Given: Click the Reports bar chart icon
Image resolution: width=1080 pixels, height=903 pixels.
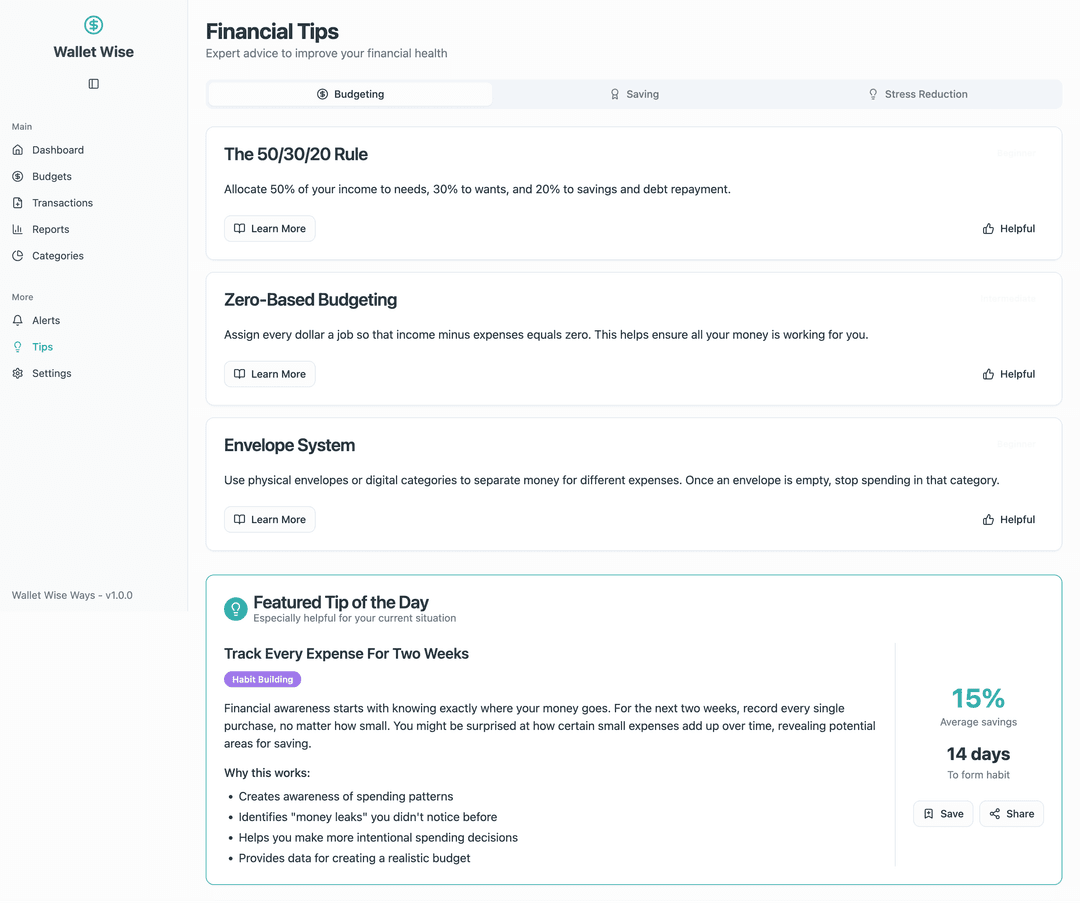Looking at the screenshot, I should [x=18, y=229].
